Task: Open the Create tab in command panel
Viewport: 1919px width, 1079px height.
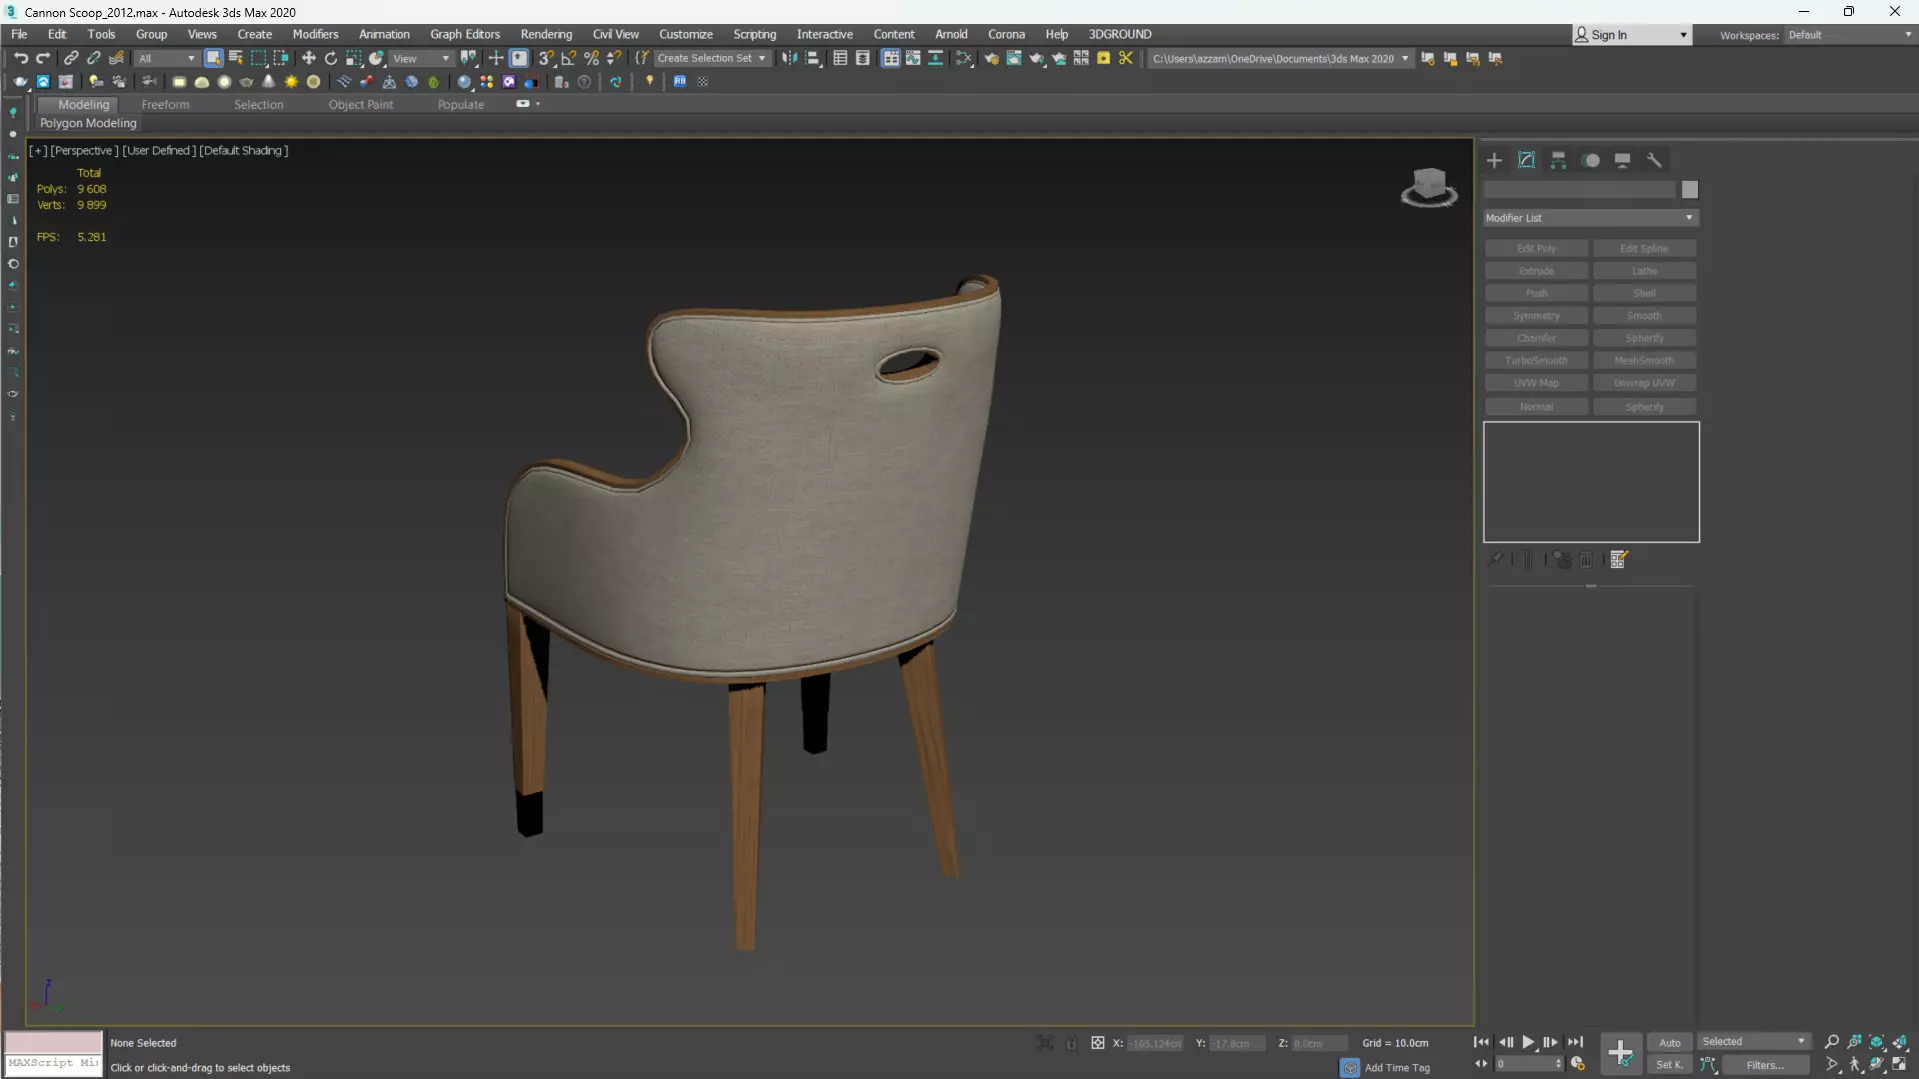Action: 1494,160
